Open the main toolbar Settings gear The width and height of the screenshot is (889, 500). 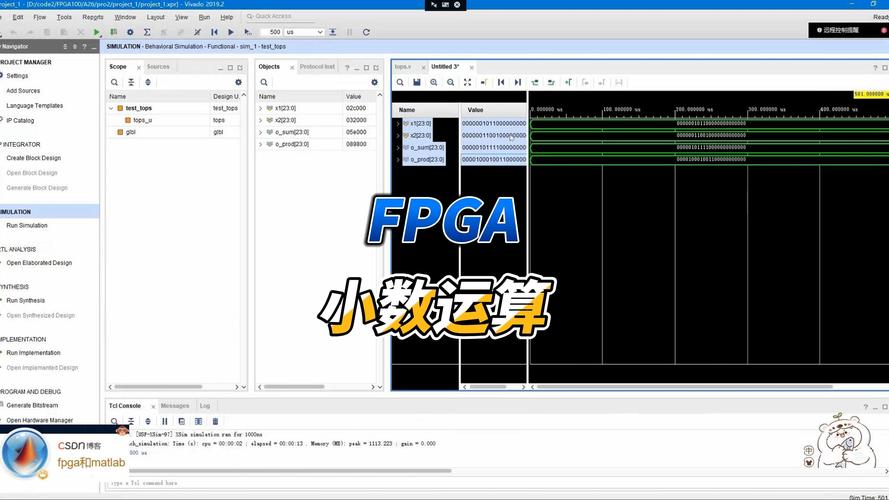[130, 32]
